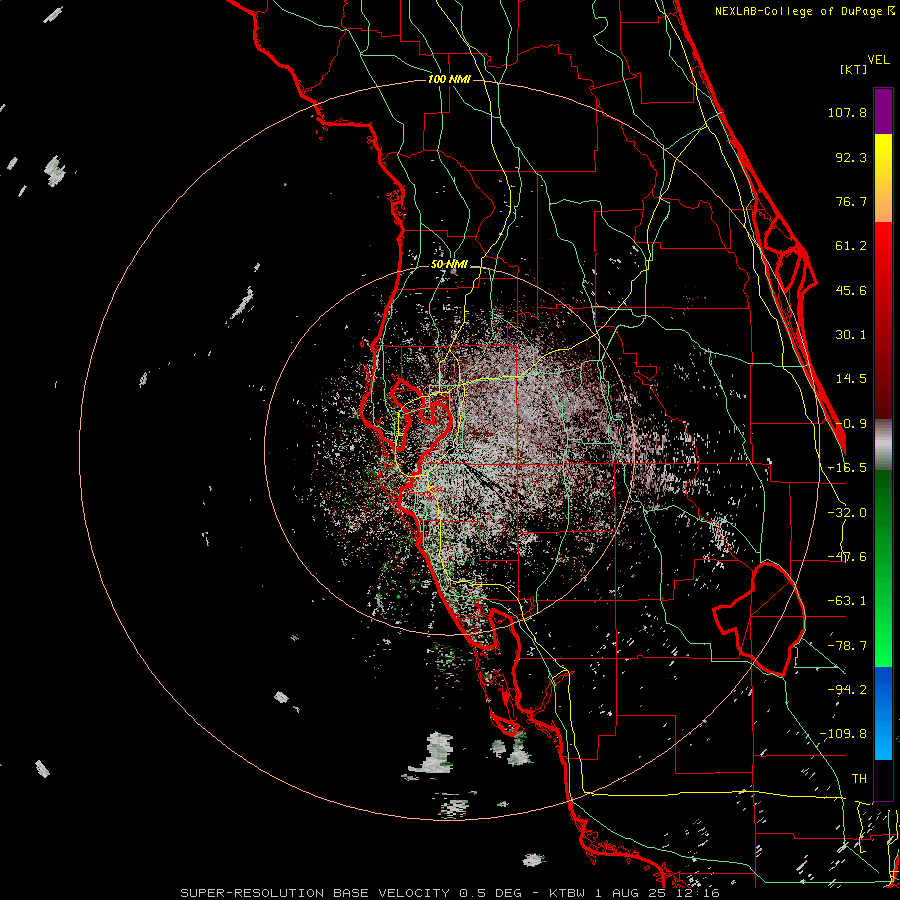900x900 pixels.
Task: Click the 14.5 legend value
Action: pos(851,379)
